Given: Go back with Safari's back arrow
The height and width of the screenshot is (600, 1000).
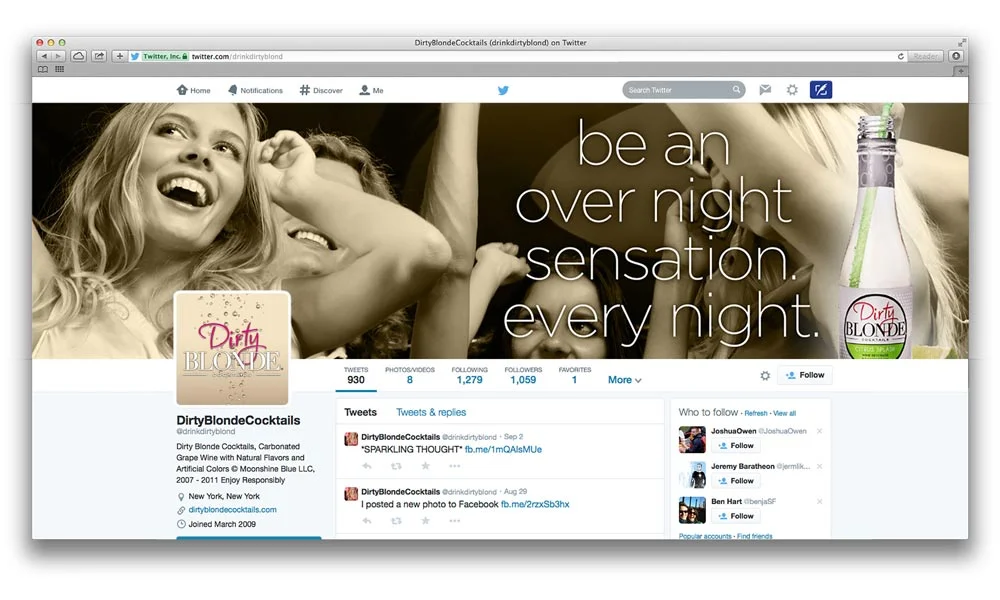Looking at the screenshot, I should pyautogui.click(x=43, y=56).
